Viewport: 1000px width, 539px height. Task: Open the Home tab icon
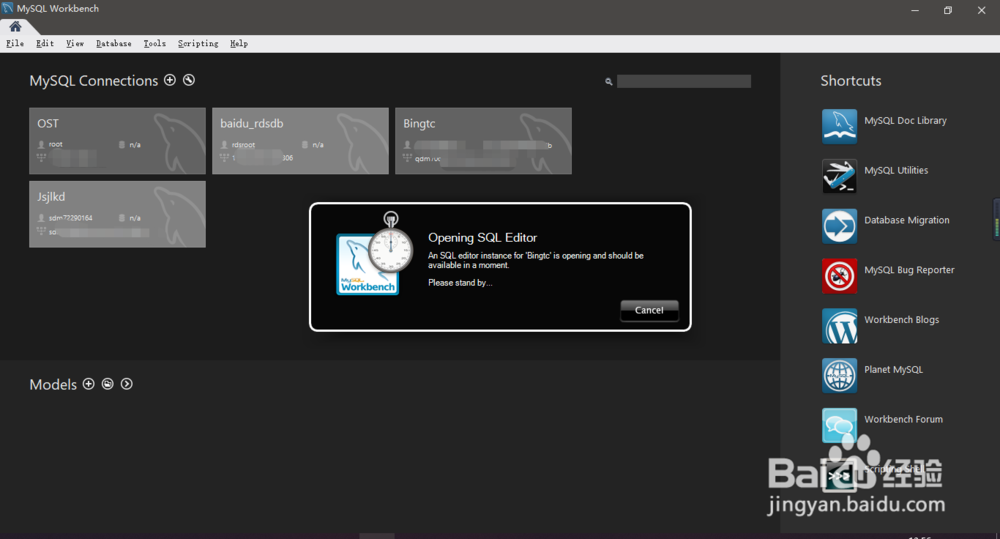tap(15, 27)
